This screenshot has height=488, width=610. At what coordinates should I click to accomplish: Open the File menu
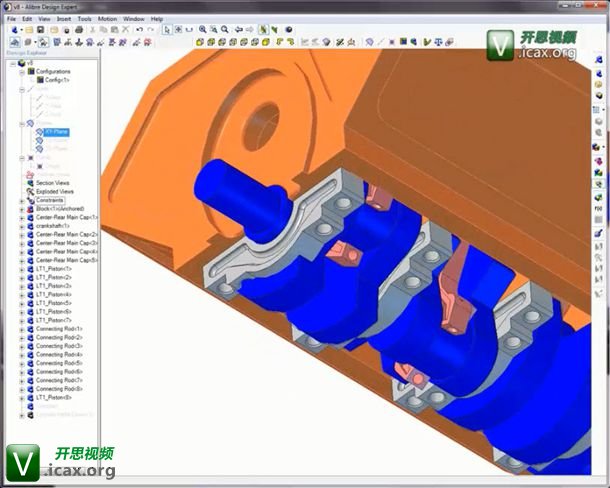[x=11, y=19]
